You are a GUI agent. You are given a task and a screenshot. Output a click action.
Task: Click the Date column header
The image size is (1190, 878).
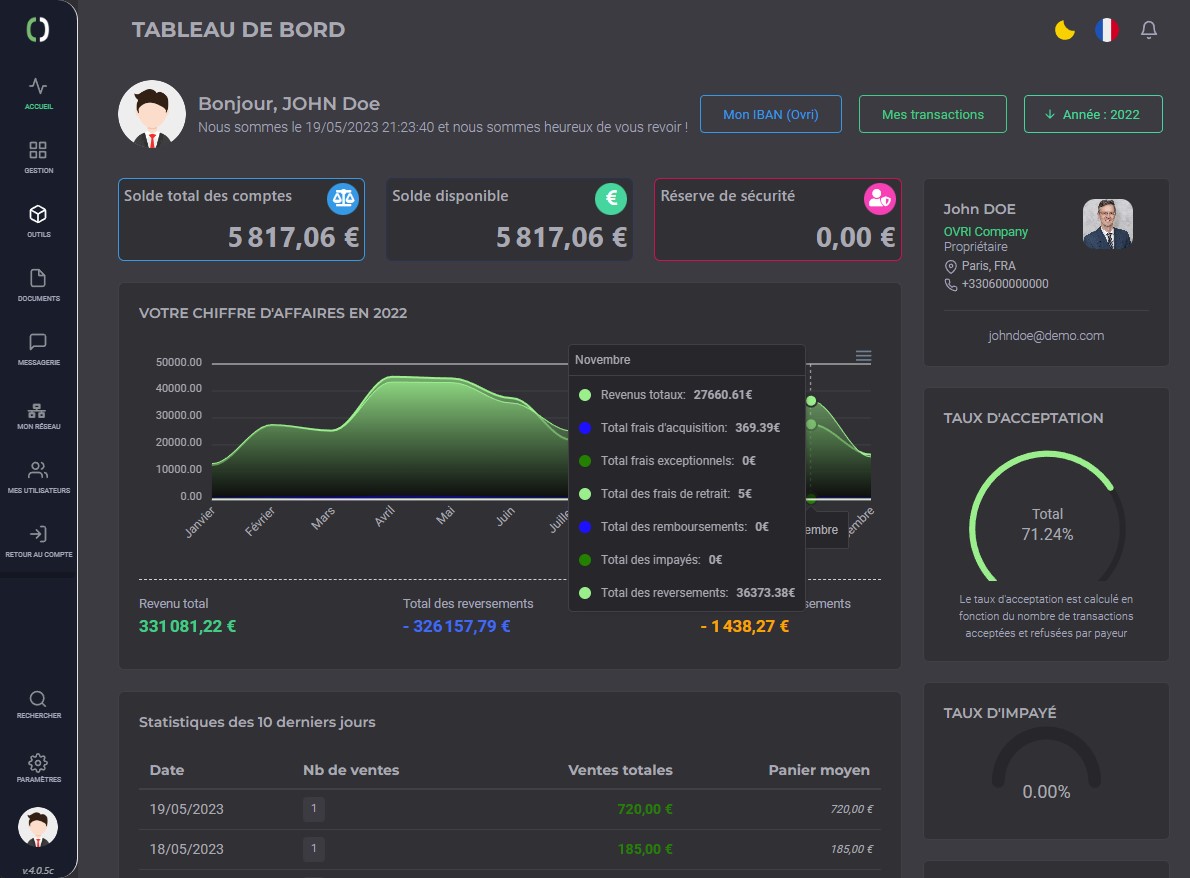pos(167,770)
